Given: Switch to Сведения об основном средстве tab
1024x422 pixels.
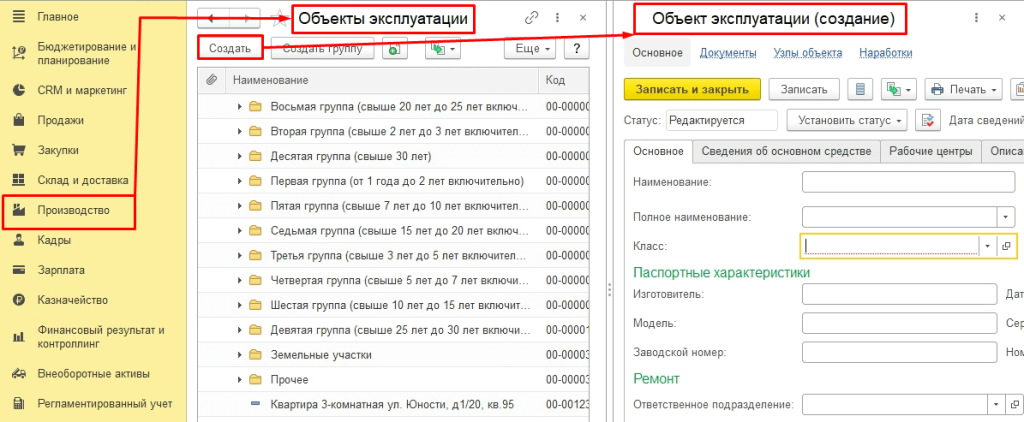Looking at the screenshot, I should [786, 151].
